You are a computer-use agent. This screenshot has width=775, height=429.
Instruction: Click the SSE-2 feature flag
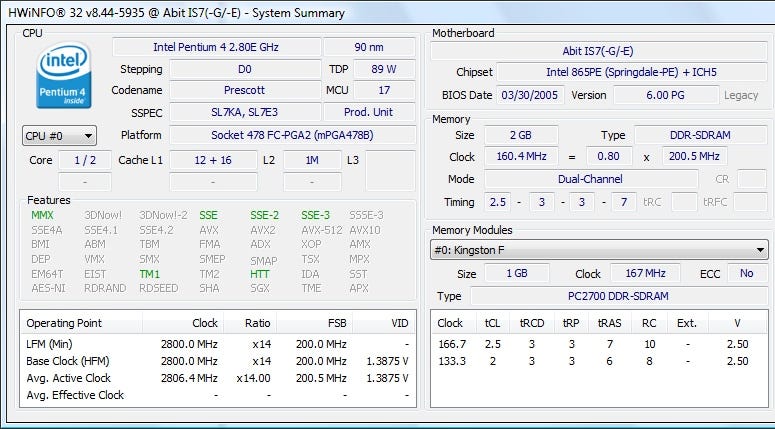[x=264, y=215]
